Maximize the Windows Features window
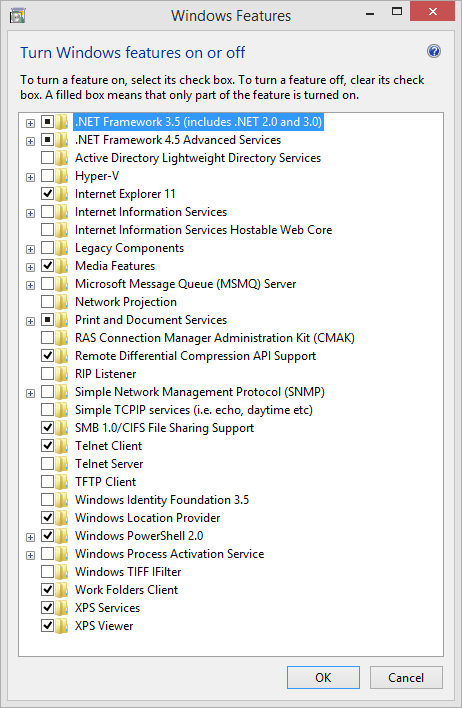The width and height of the screenshot is (462, 708). pyautogui.click(x=397, y=12)
